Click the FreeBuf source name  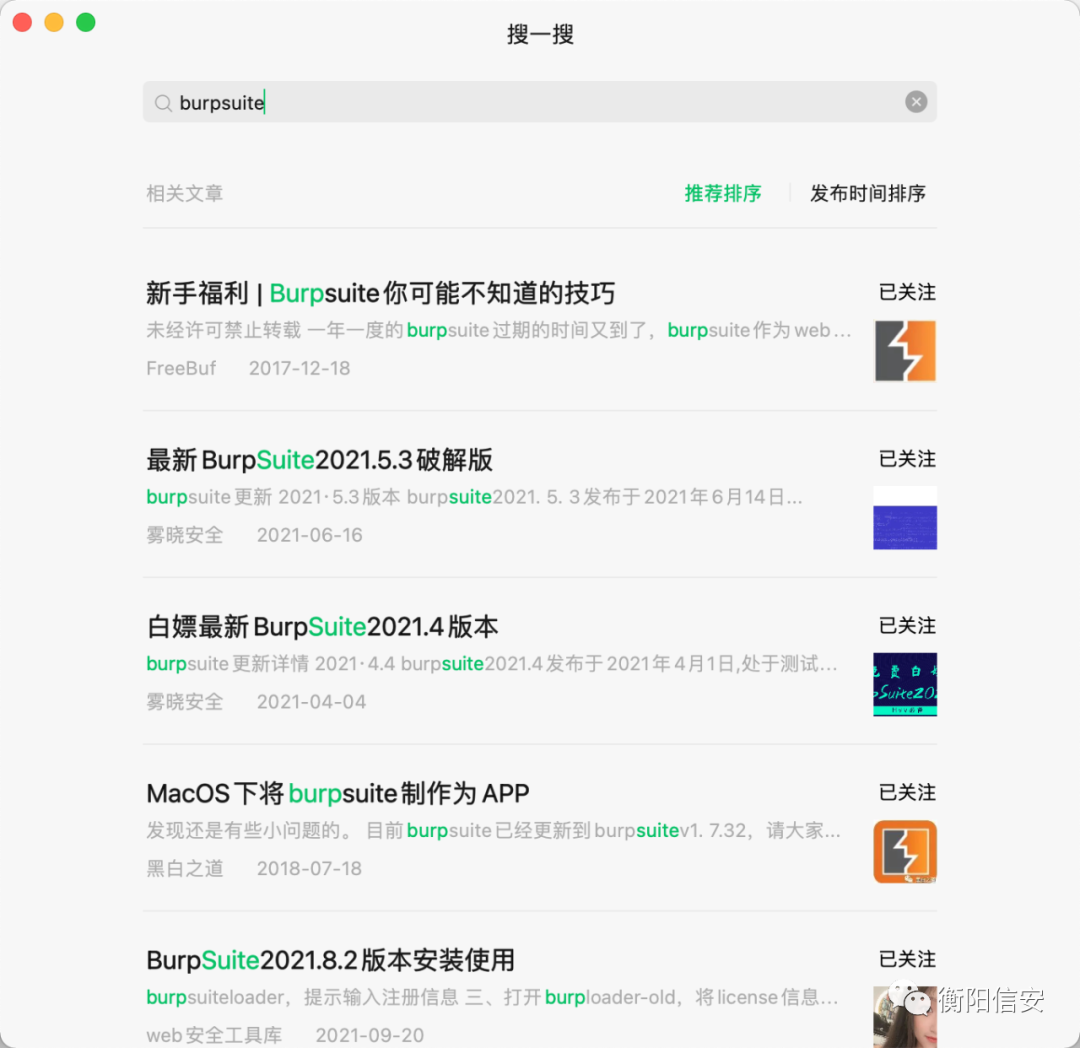[x=181, y=368]
